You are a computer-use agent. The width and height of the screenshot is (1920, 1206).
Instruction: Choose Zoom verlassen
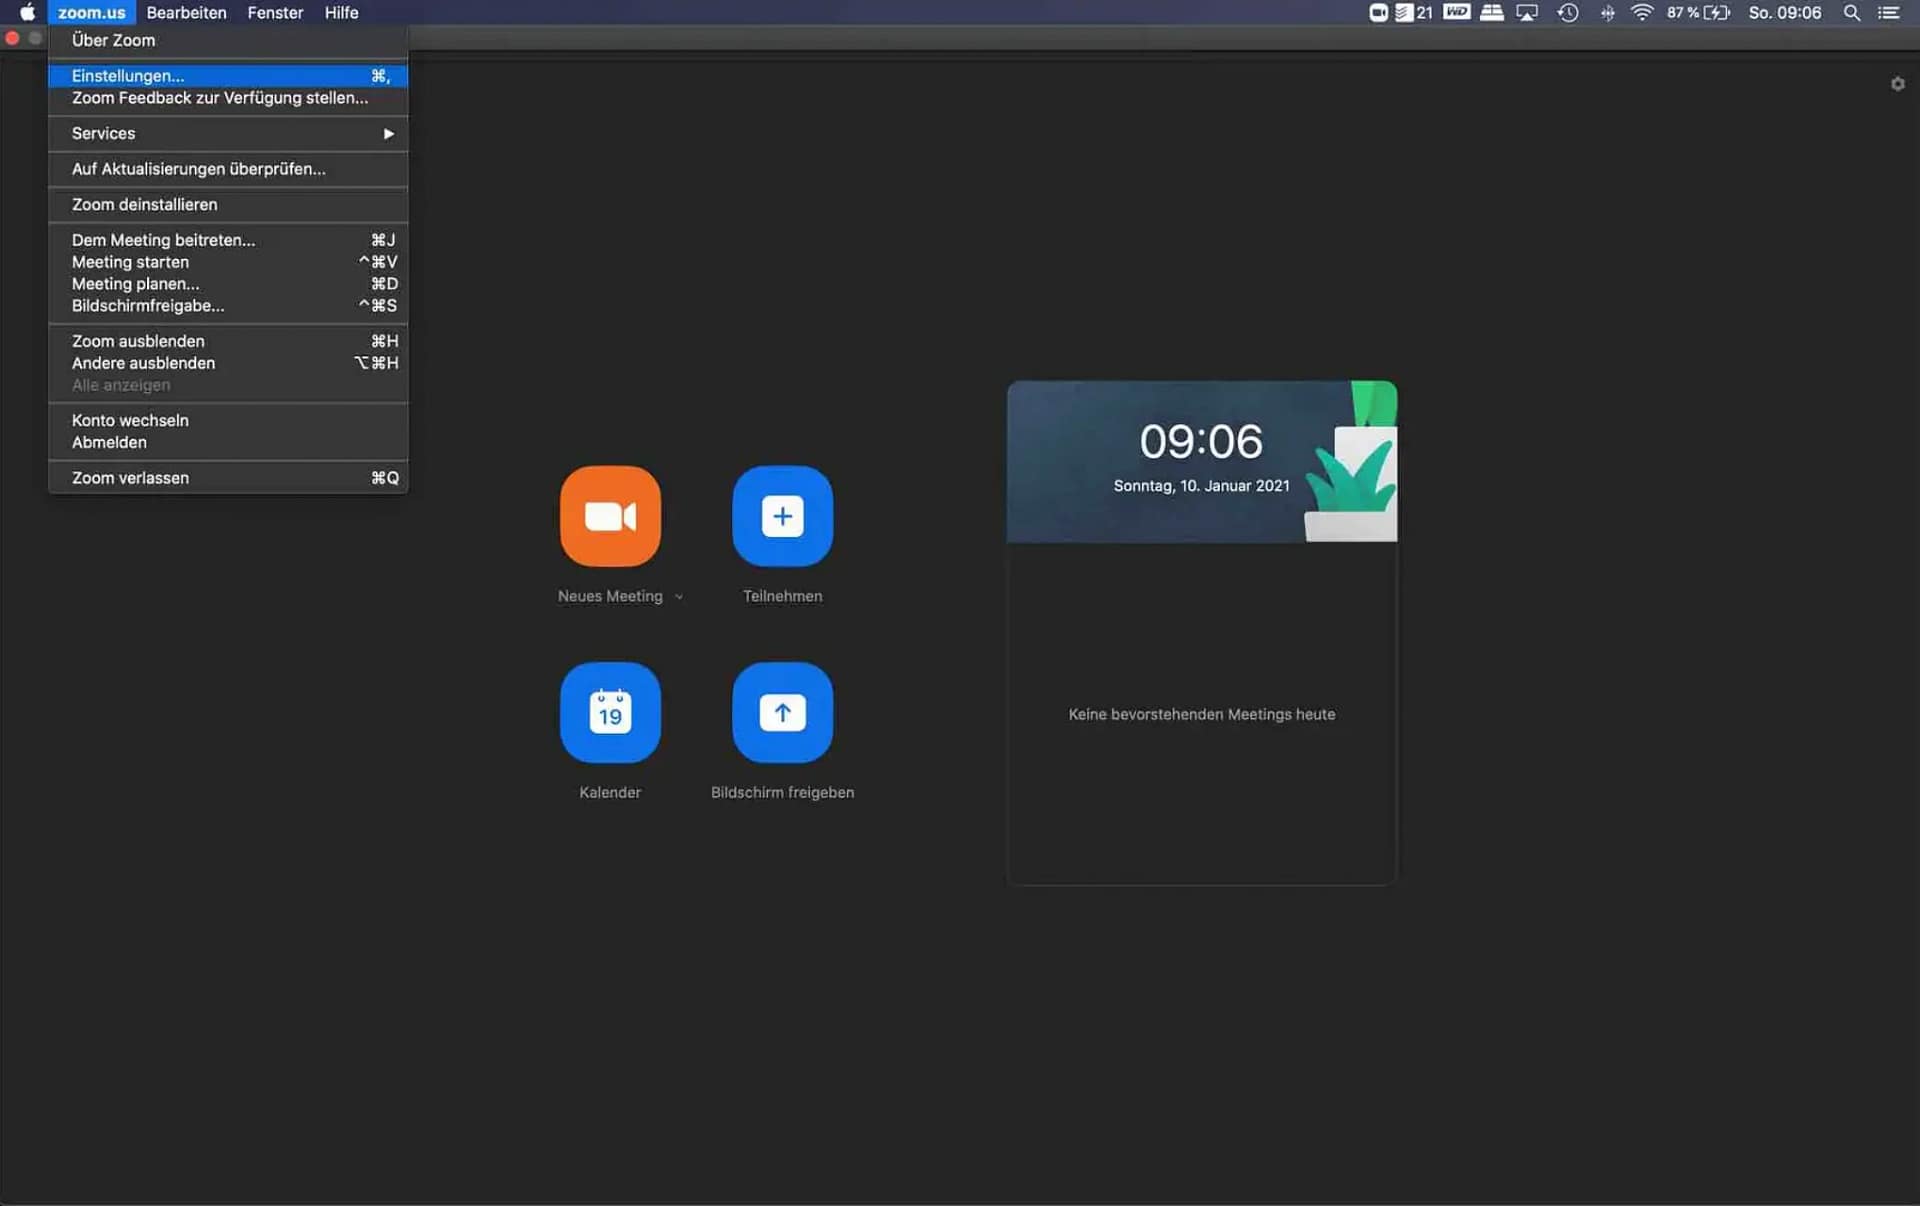coord(228,478)
